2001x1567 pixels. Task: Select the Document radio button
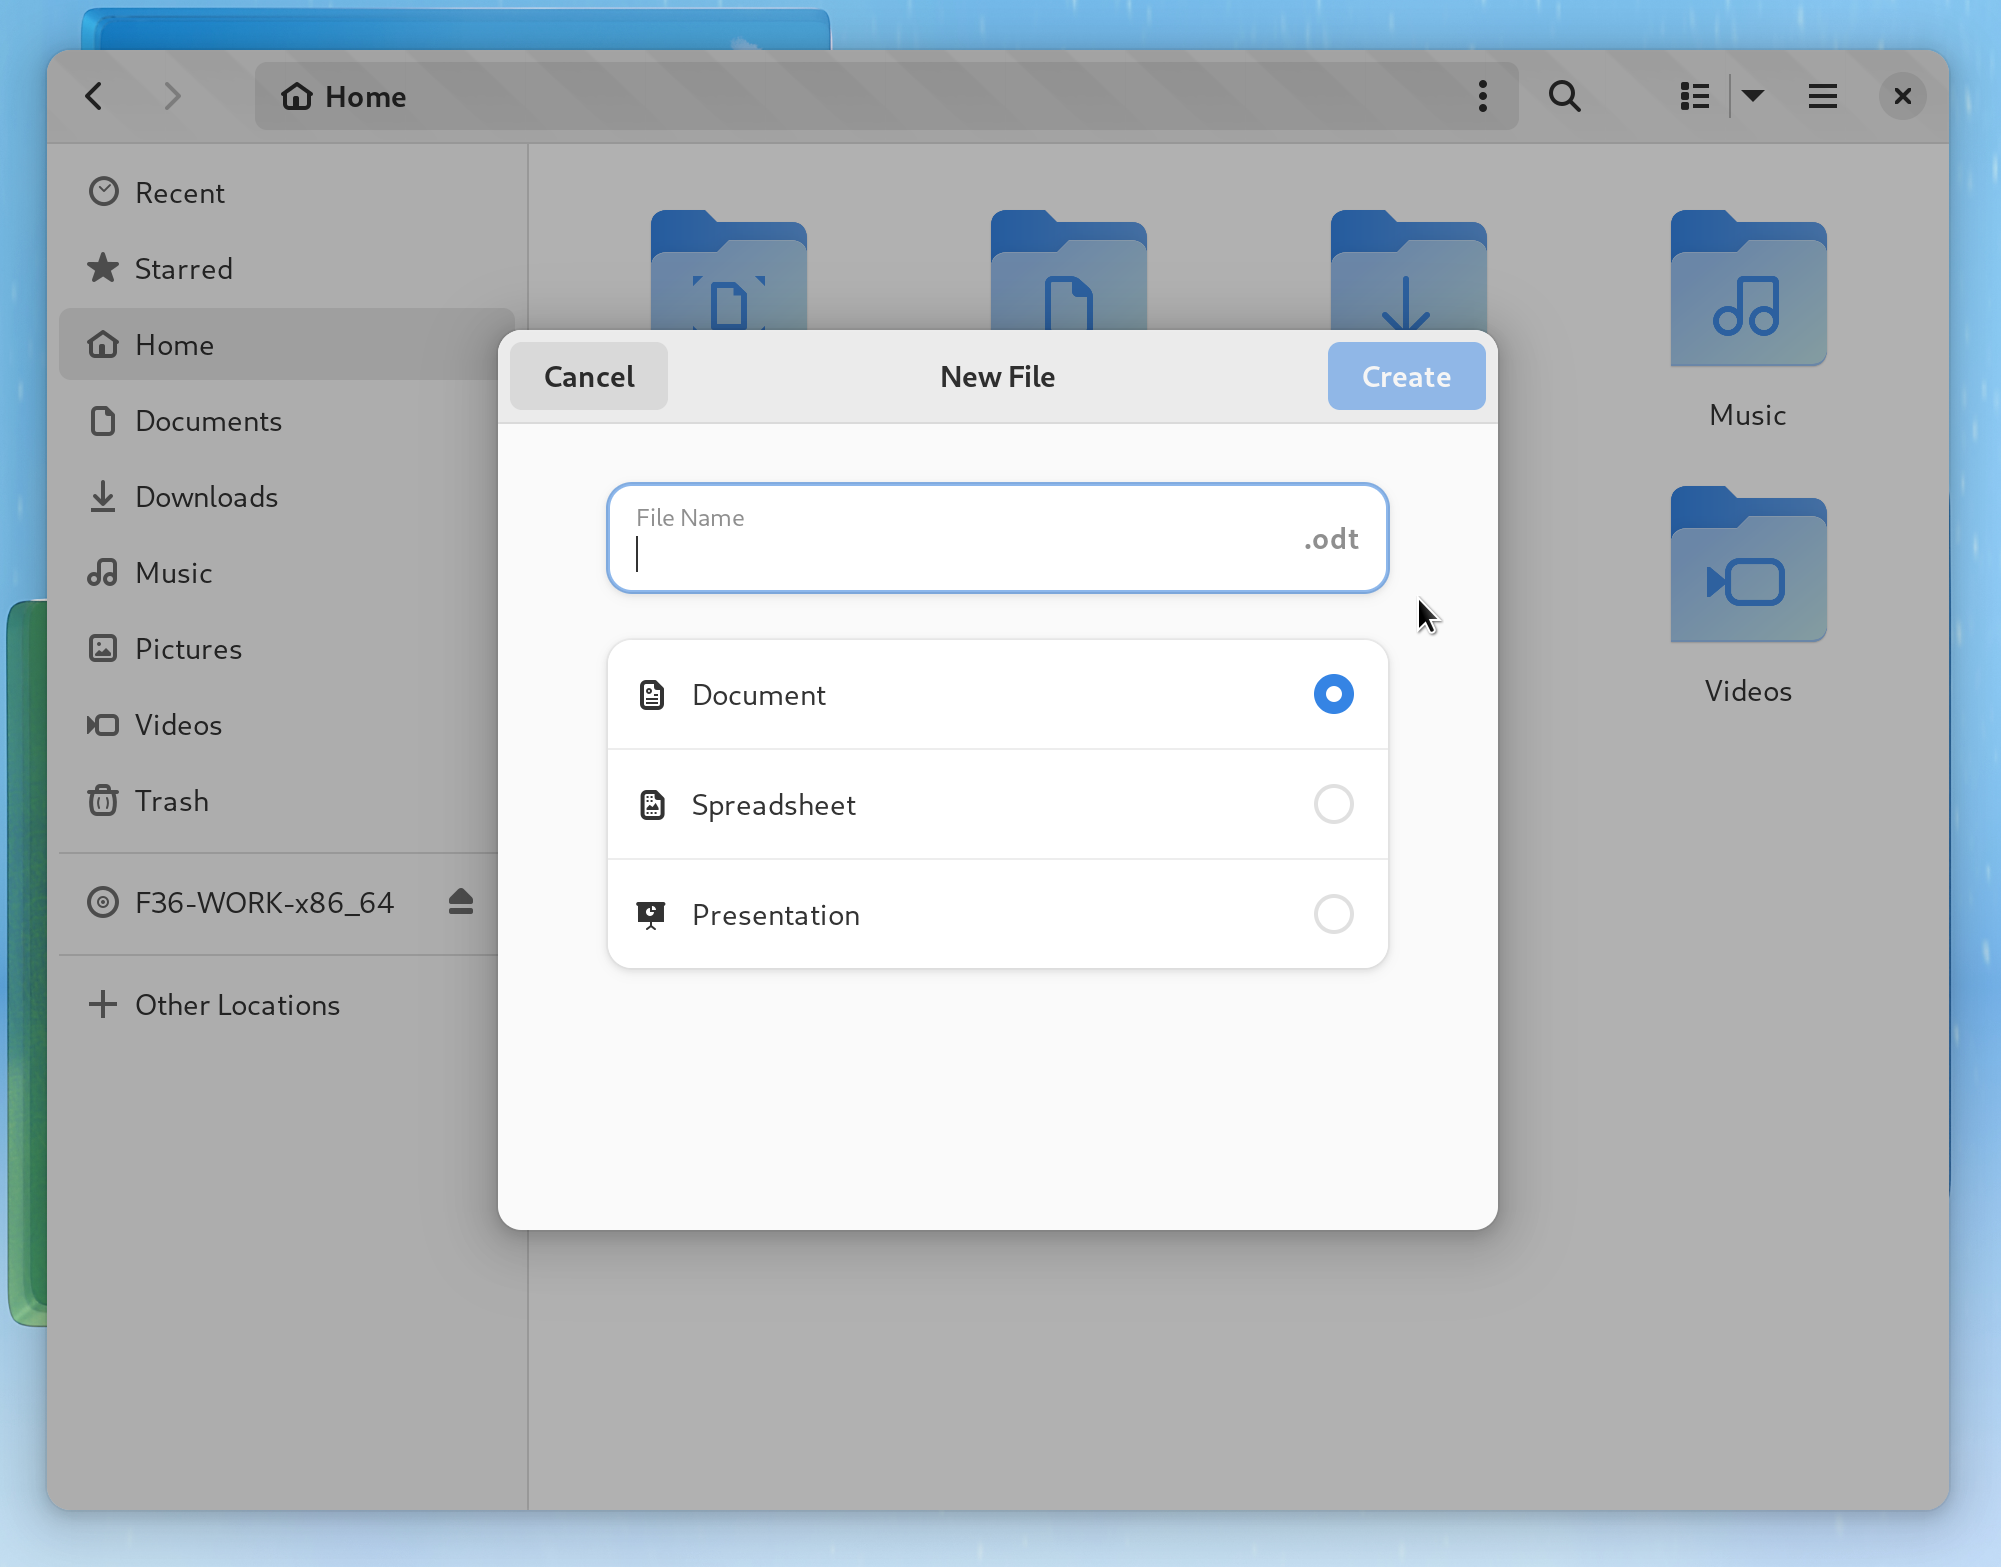[1333, 695]
